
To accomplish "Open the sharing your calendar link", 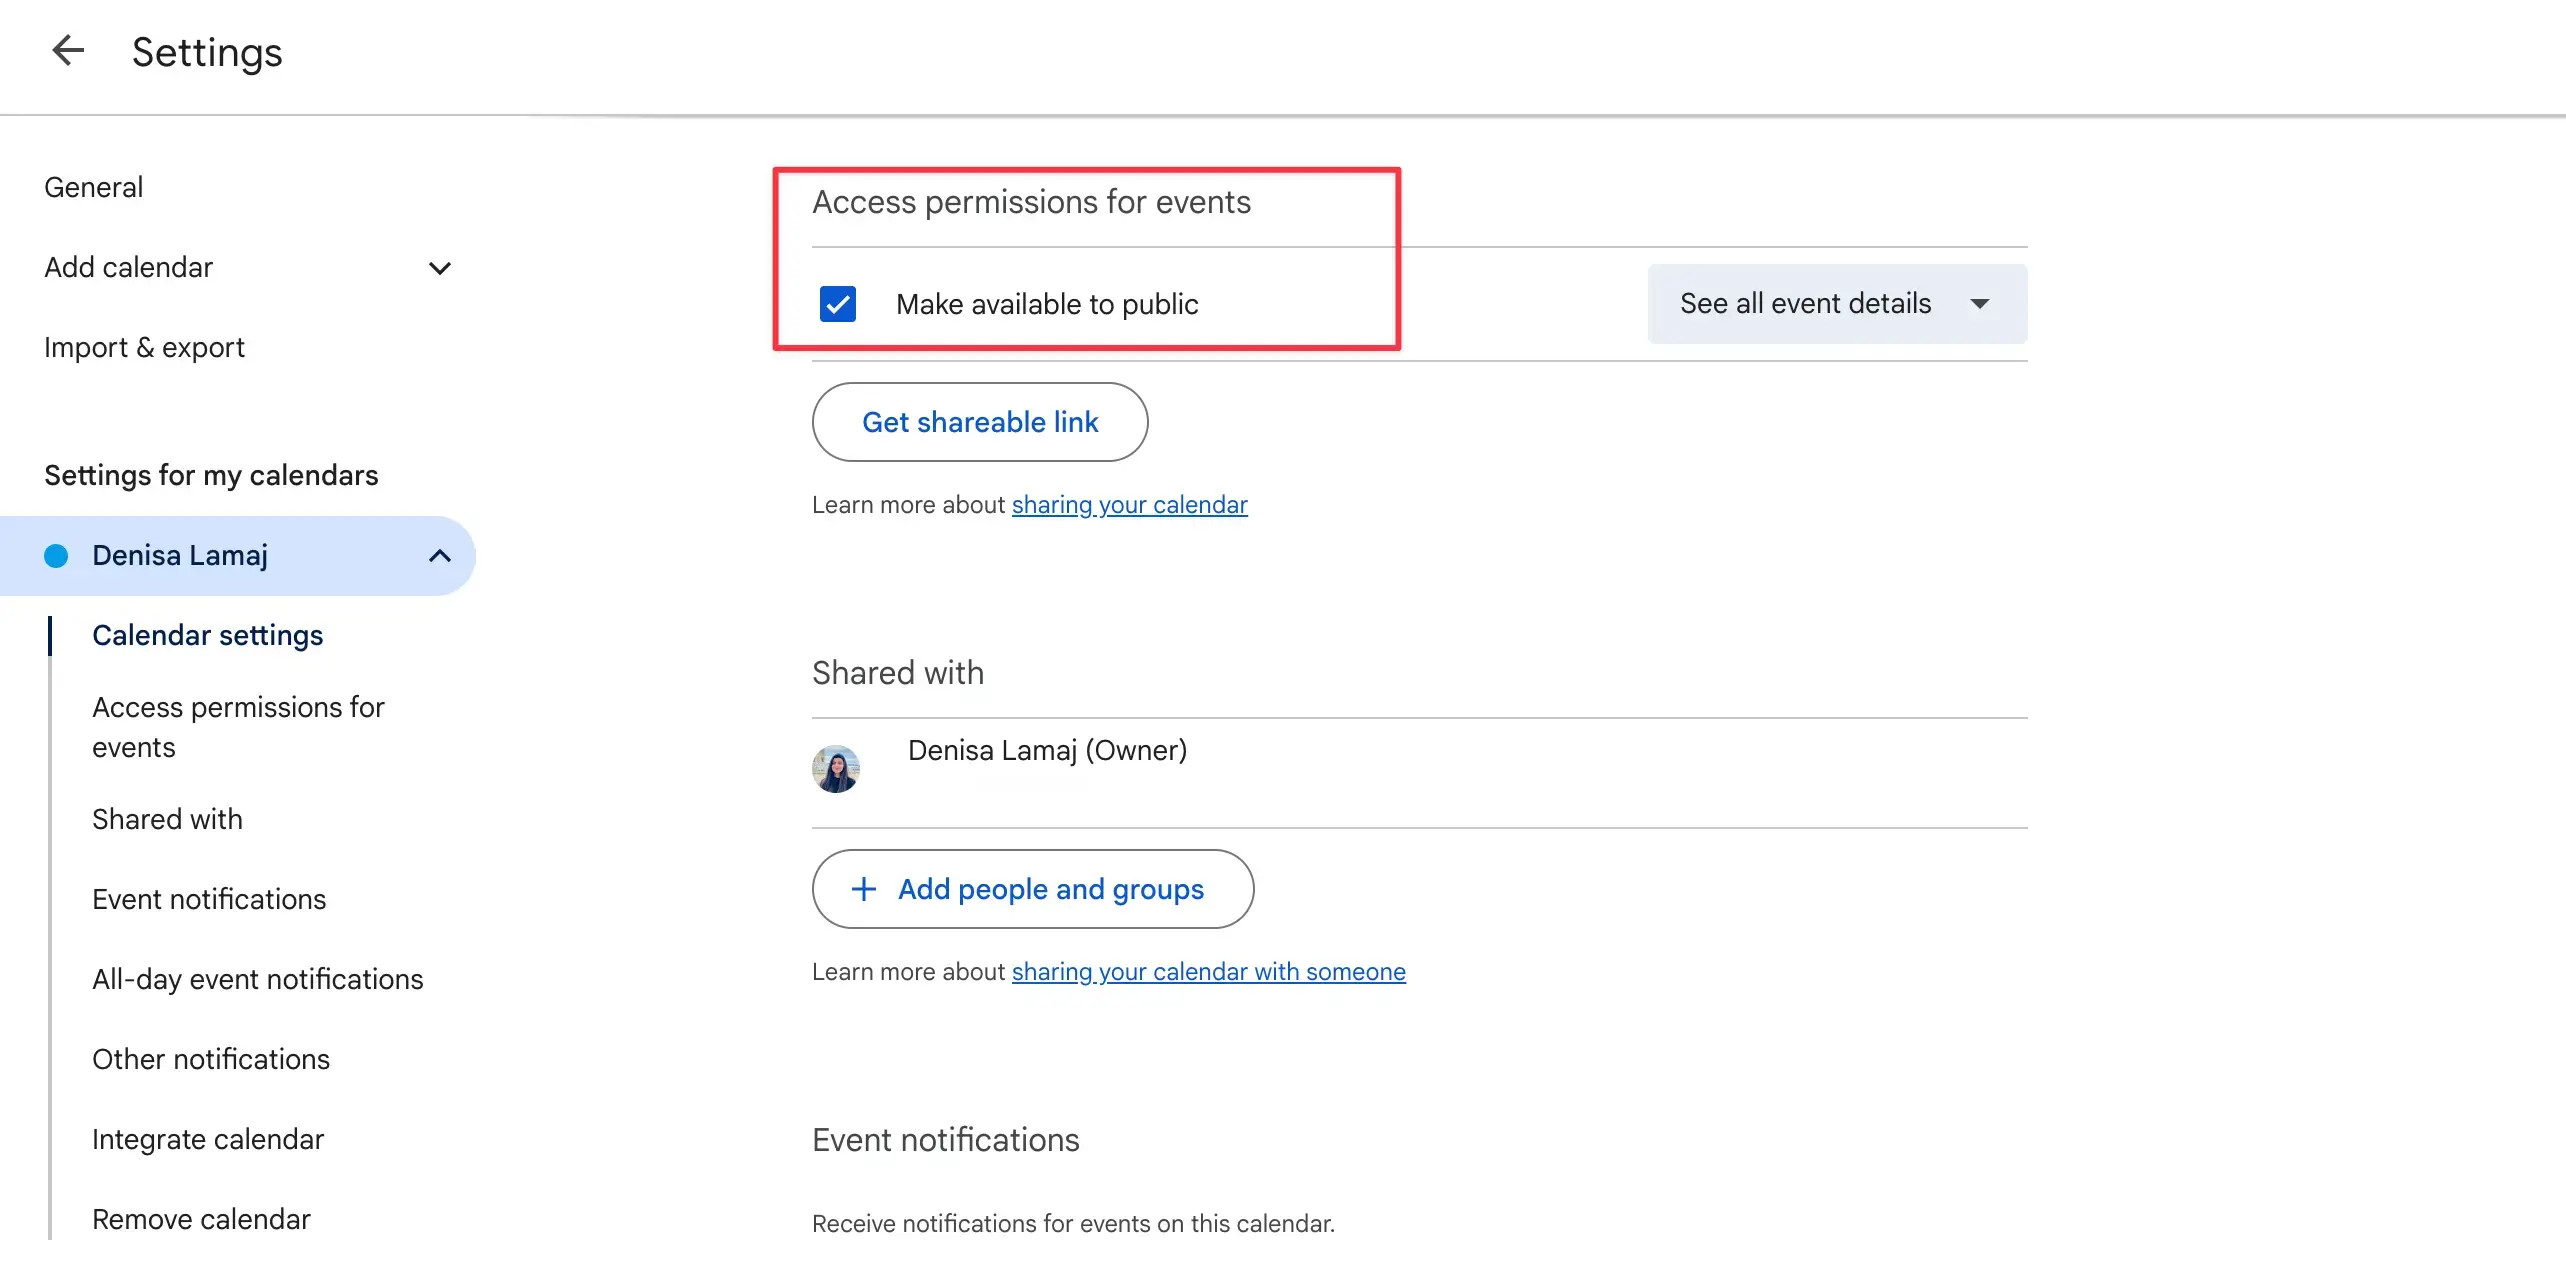I will click(x=1129, y=505).
